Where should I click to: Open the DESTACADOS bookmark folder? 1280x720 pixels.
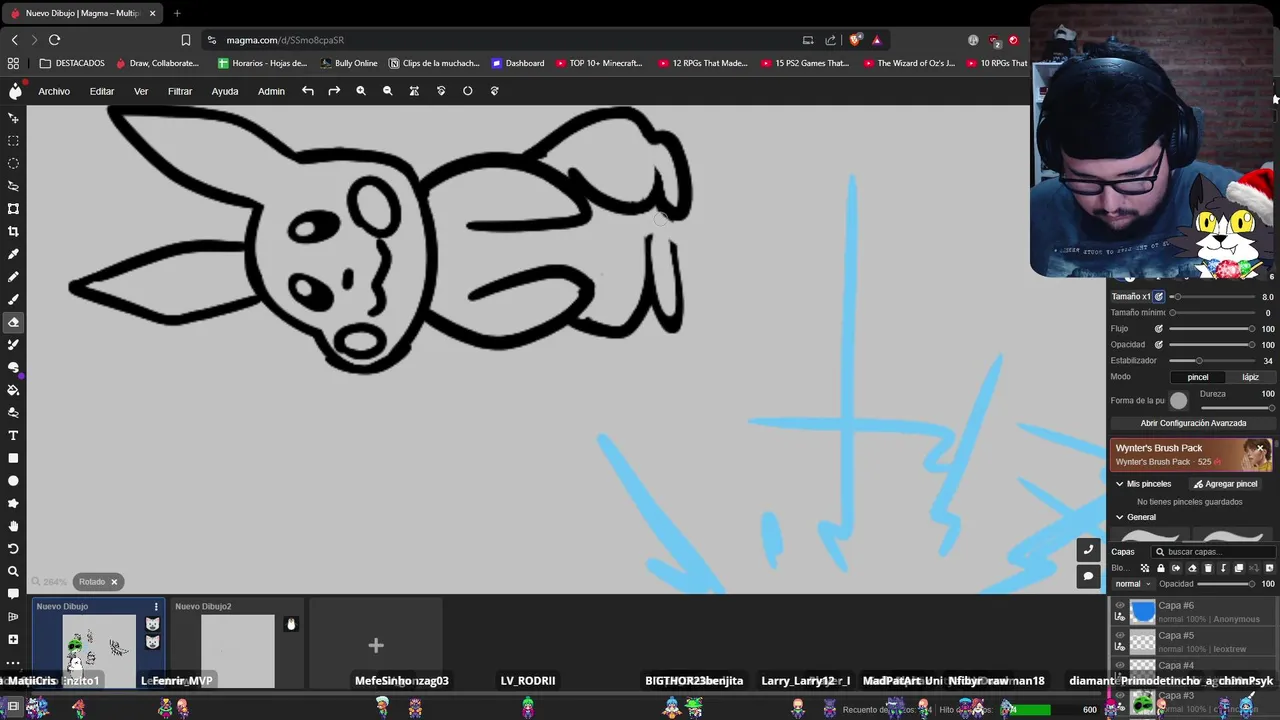point(72,63)
